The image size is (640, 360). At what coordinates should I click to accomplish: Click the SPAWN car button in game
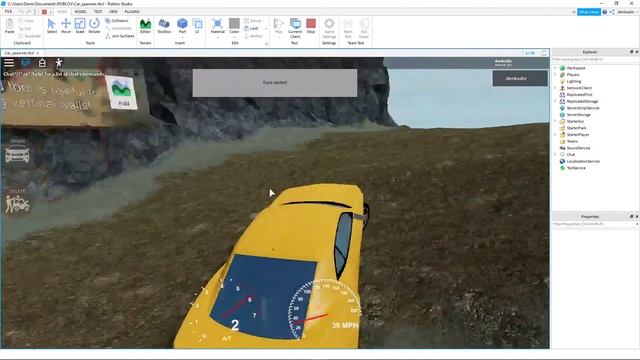tap(17, 151)
